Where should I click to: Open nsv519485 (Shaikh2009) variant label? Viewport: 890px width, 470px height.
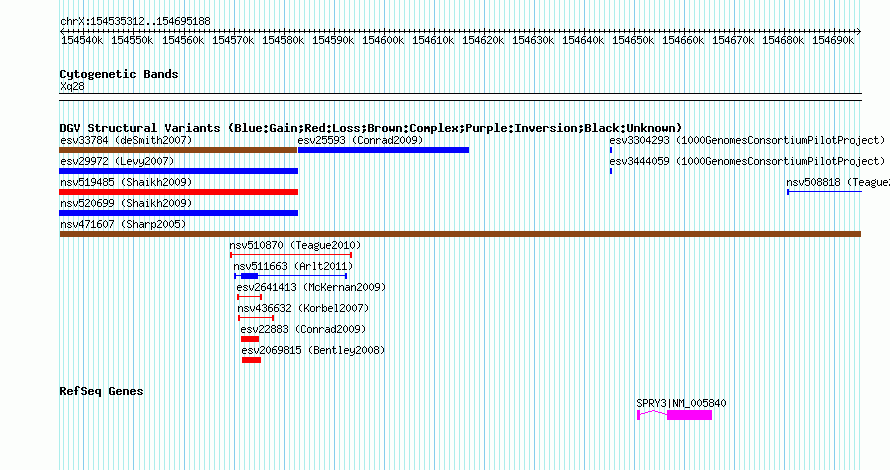126,182
